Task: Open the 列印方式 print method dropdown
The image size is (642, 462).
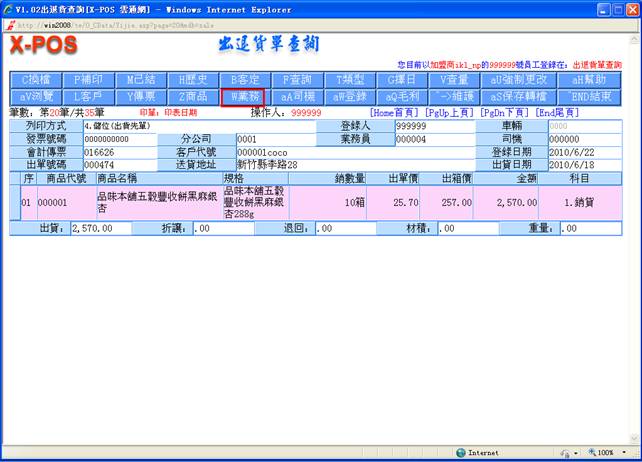Action: pos(140,127)
